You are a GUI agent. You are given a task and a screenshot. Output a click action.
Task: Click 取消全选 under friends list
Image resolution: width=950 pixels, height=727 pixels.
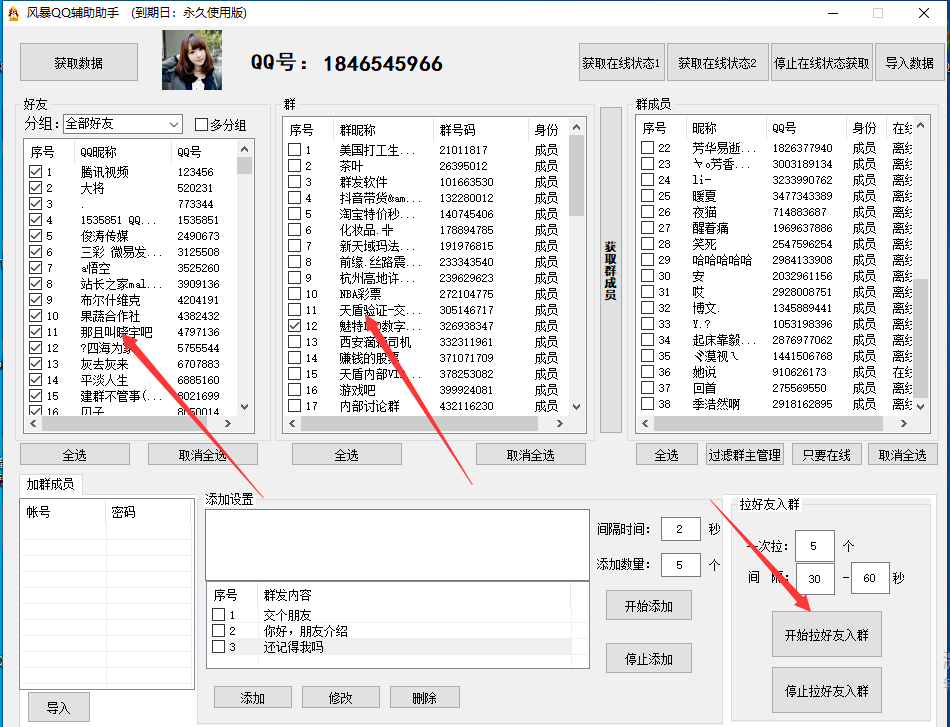[x=202, y=454]
